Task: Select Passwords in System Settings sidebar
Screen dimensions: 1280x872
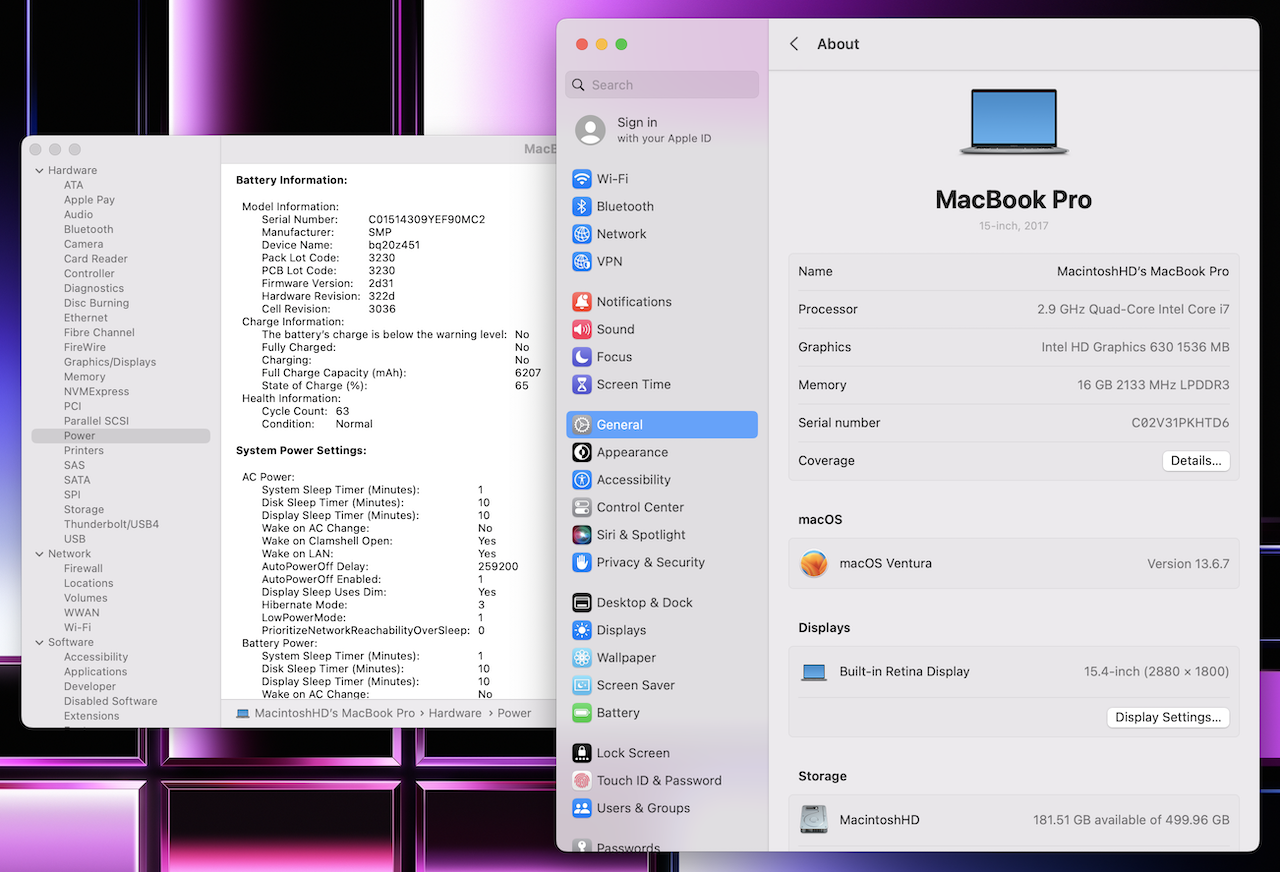Action: point(628,848)
